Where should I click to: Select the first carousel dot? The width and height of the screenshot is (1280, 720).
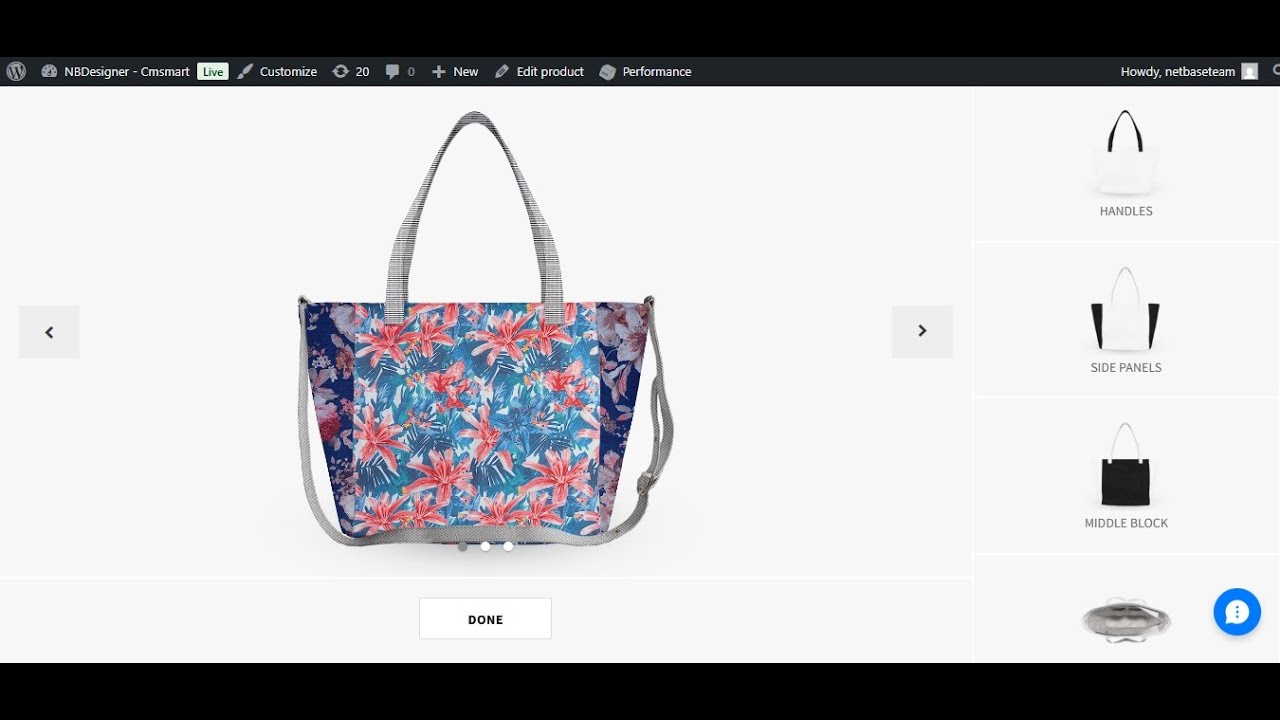462,546
